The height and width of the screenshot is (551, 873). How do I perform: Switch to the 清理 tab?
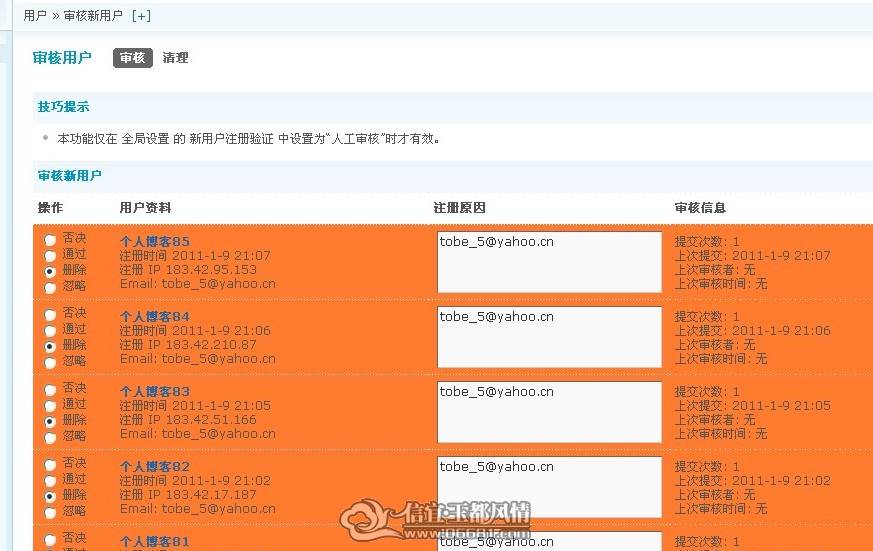(175, 58)
